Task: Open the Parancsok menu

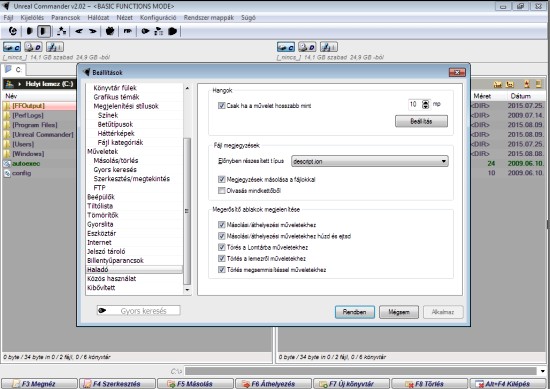Action: click(66, 18)
